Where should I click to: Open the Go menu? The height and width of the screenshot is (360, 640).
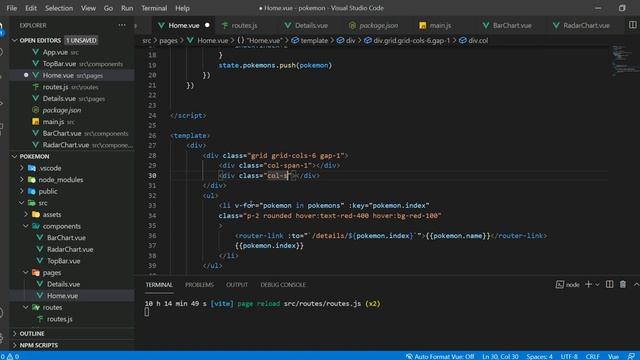pos(108,8)
